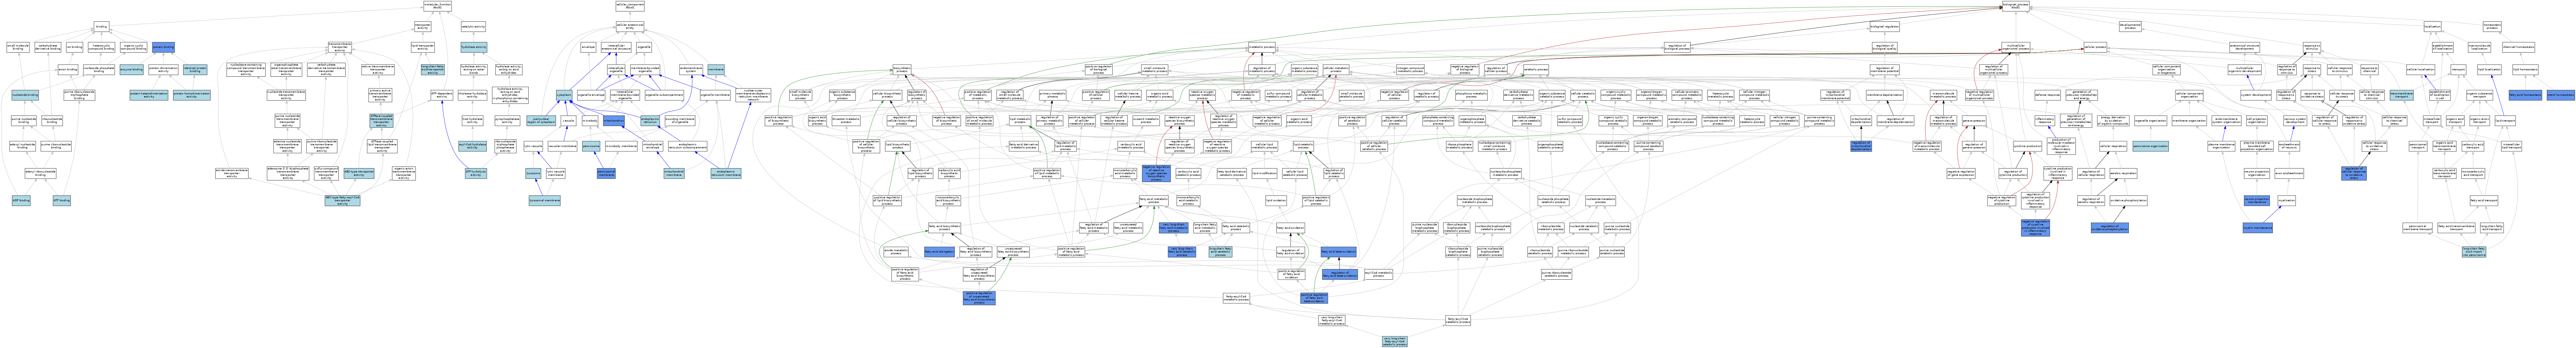2576x348 pixels.
Task: Click the "neuron projection maintenance" node
Action: [2257, 201]
